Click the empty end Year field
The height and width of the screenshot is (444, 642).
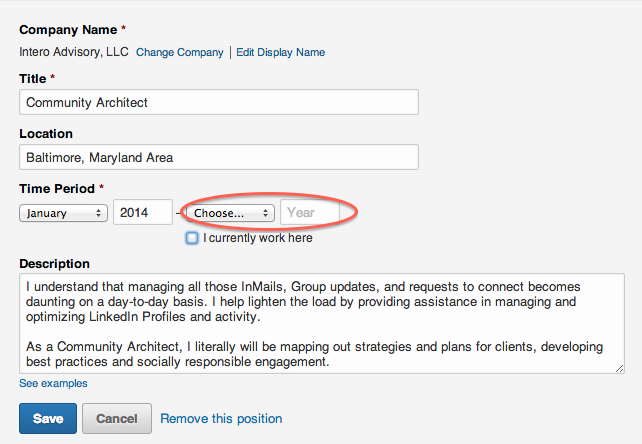310,212
